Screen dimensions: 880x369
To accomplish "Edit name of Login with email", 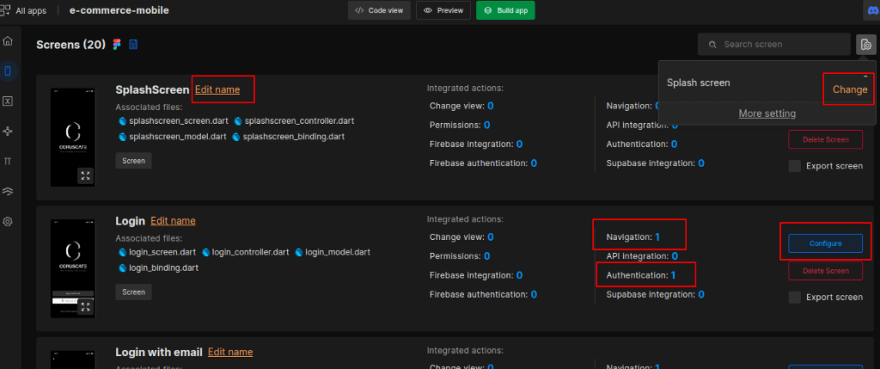I will [x=230, y=352].
